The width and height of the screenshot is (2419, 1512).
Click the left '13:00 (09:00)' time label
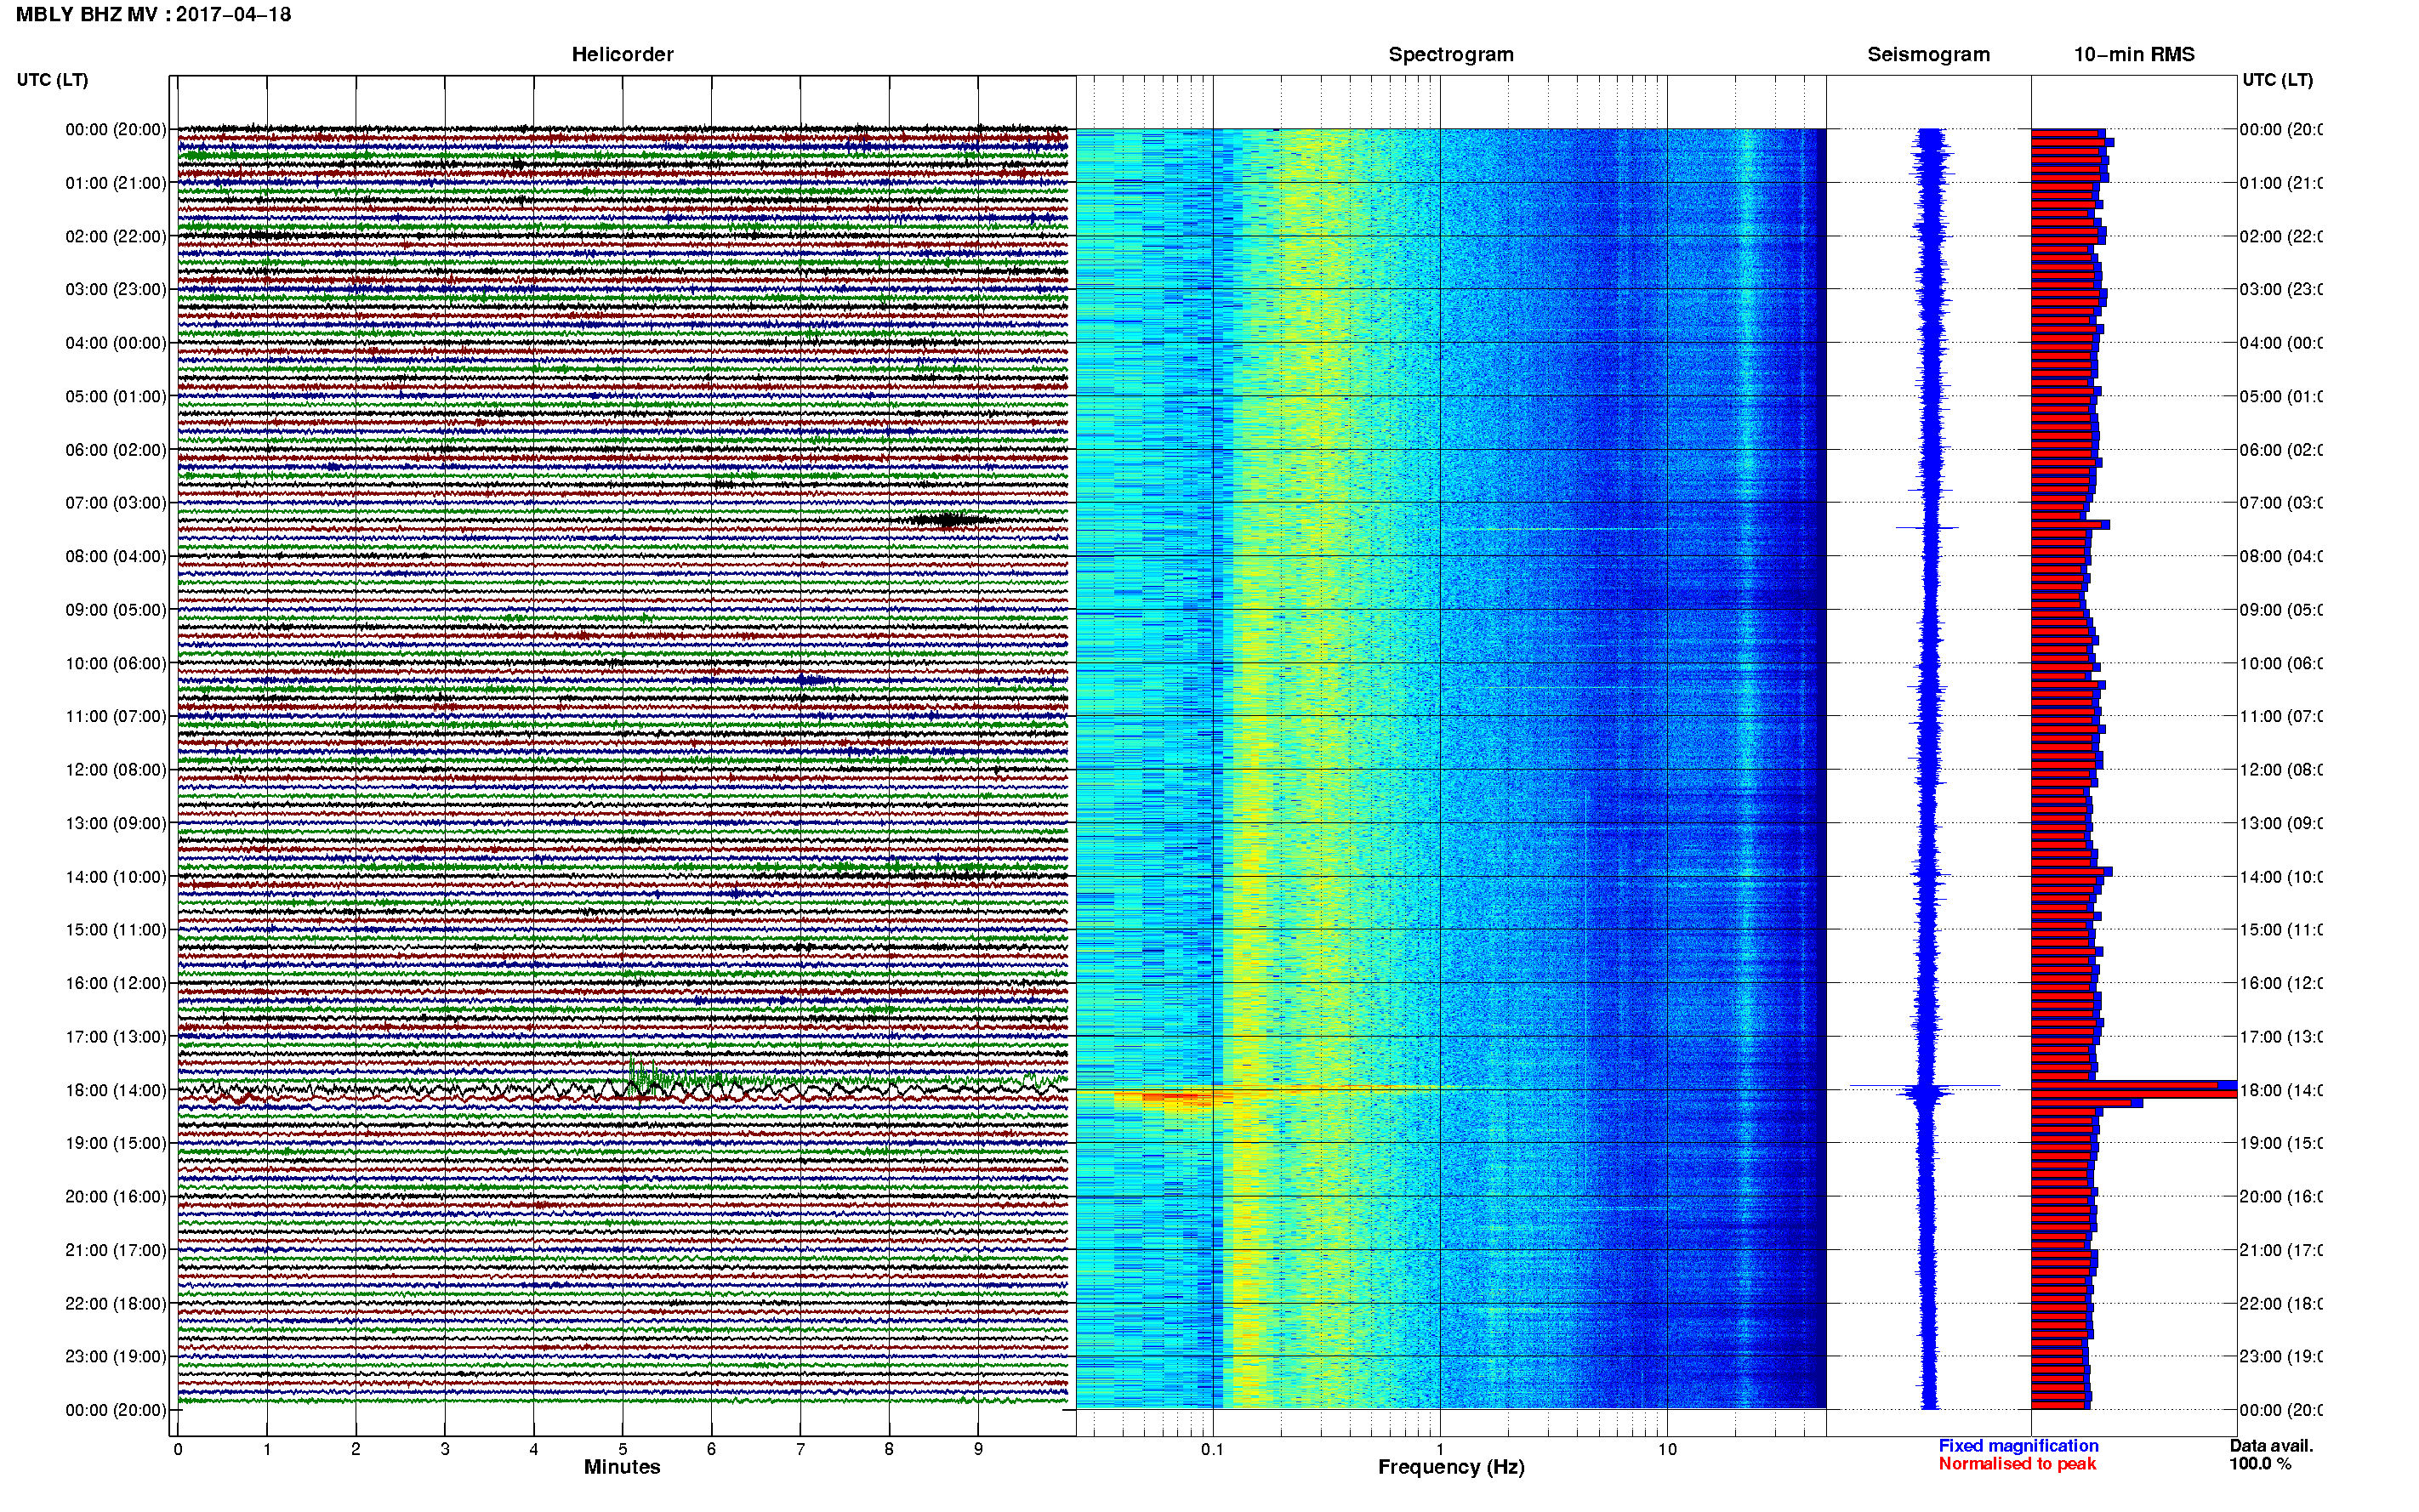point(116,823)
